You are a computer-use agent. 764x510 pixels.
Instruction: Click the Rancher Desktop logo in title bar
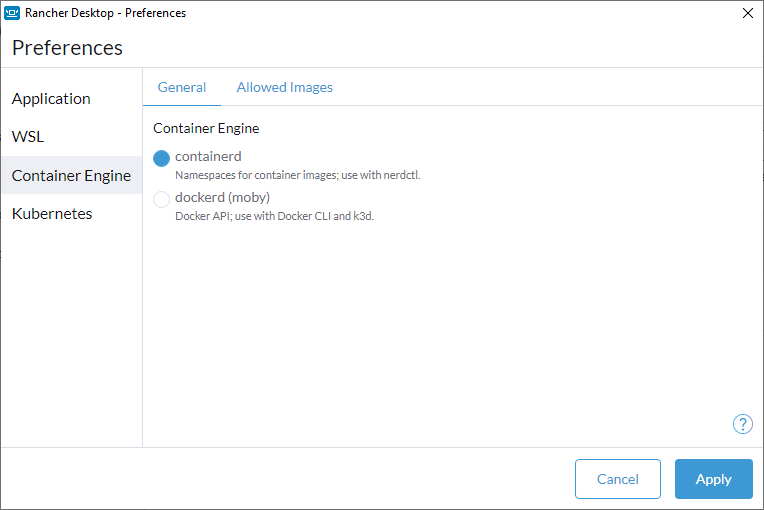tap(12, 13)
